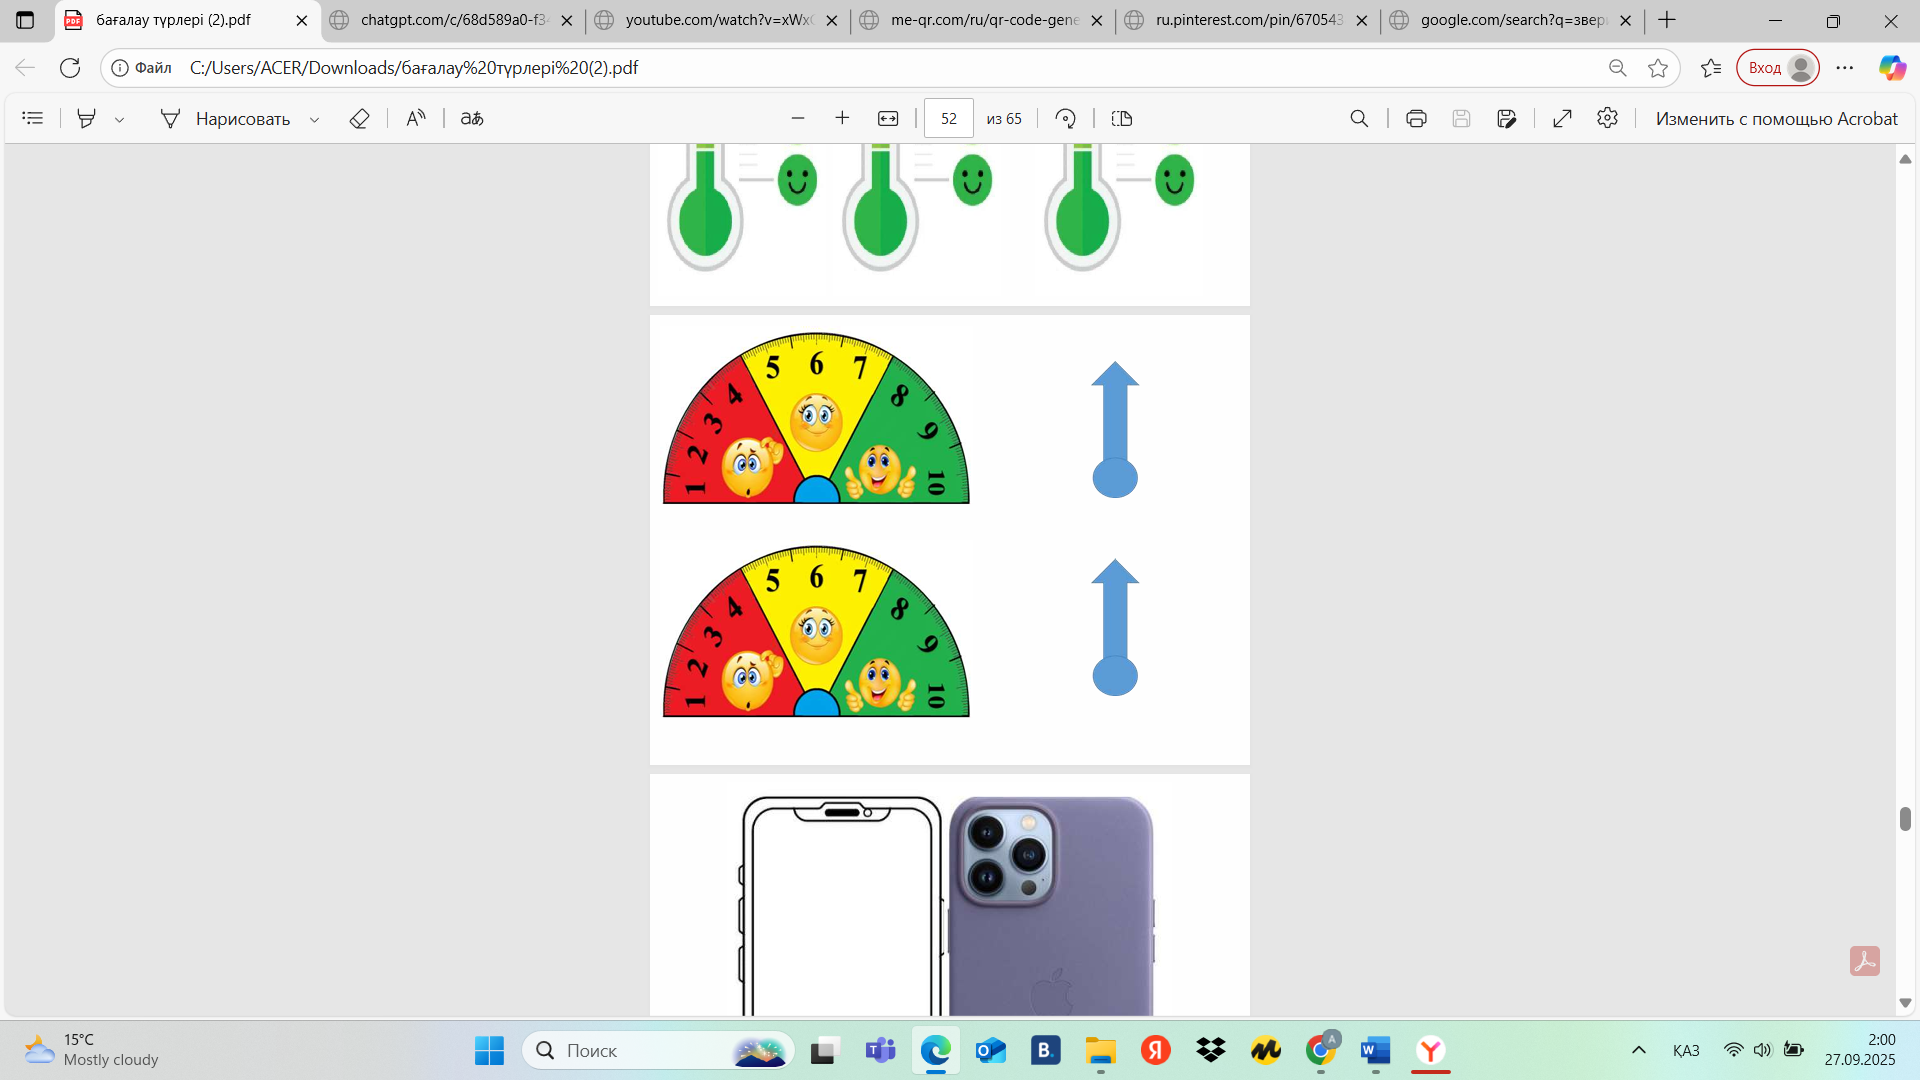Open the table of contents sidebar
The height and width of the screenshot is (1080, 1920).
pyautogui.click(x=33, y=118)
